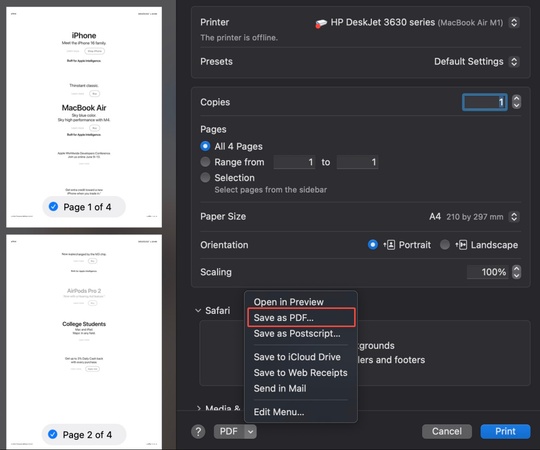Screen dimensions: 540x450
Task: Toggle the Page 1 of 4 checkmark
Action: coord(53,207)
